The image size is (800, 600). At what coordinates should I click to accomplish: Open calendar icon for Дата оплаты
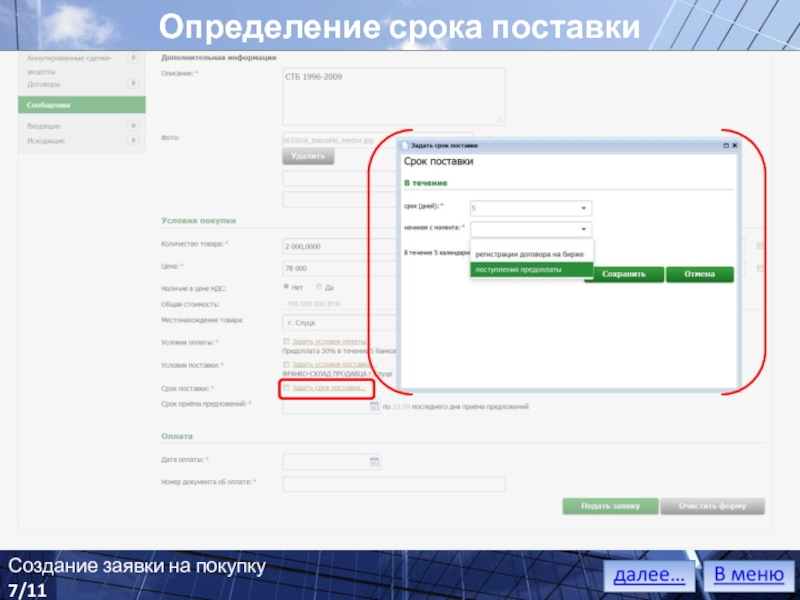(x=374, y=462)
